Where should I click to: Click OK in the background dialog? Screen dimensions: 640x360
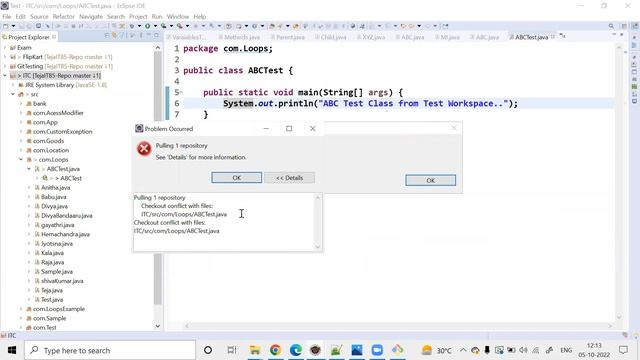click(431, 180)
